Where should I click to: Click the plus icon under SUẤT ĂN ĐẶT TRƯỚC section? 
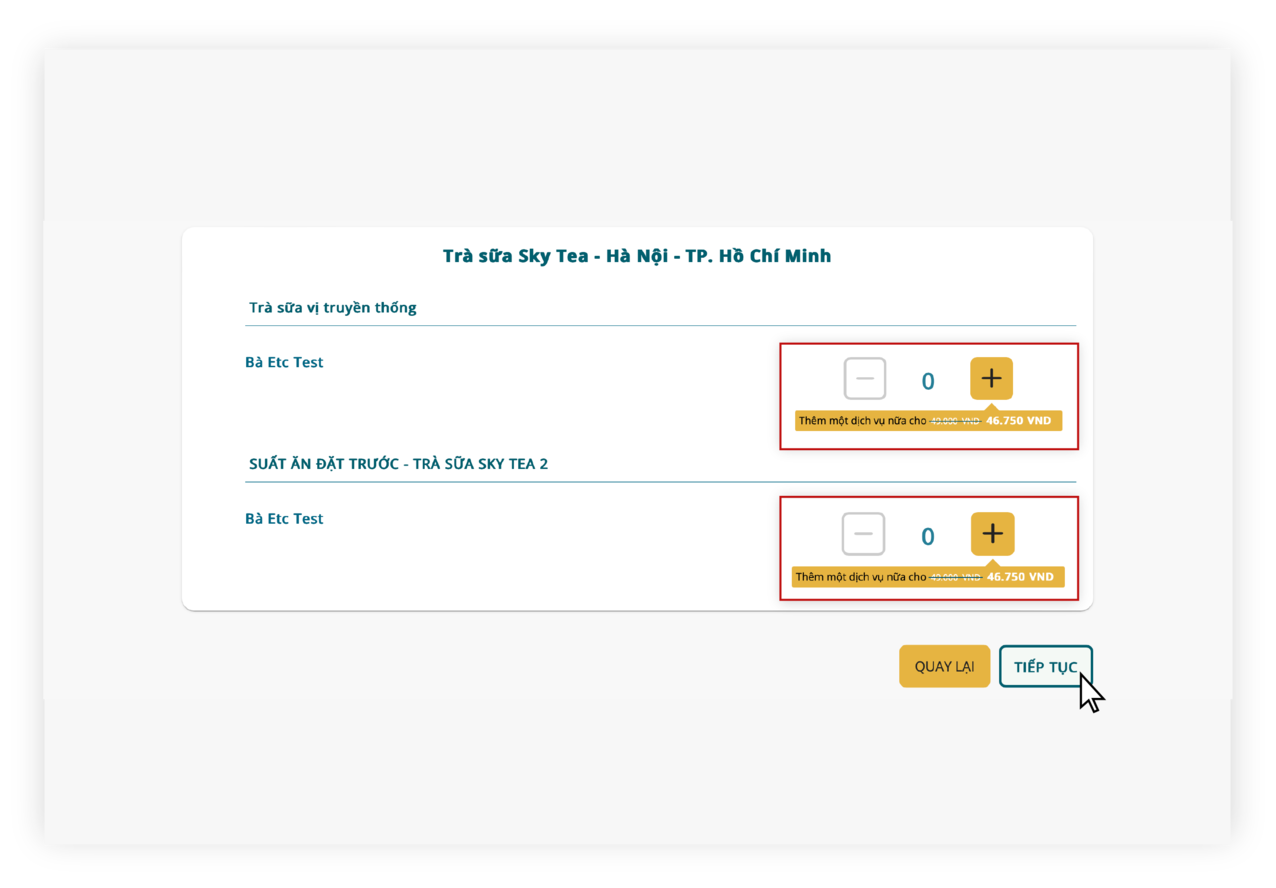pos(992,534)
